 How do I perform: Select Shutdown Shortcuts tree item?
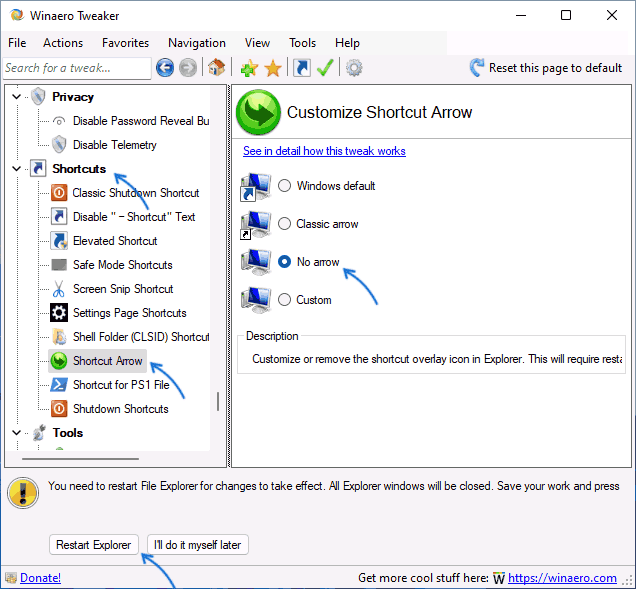click(120, 408)
